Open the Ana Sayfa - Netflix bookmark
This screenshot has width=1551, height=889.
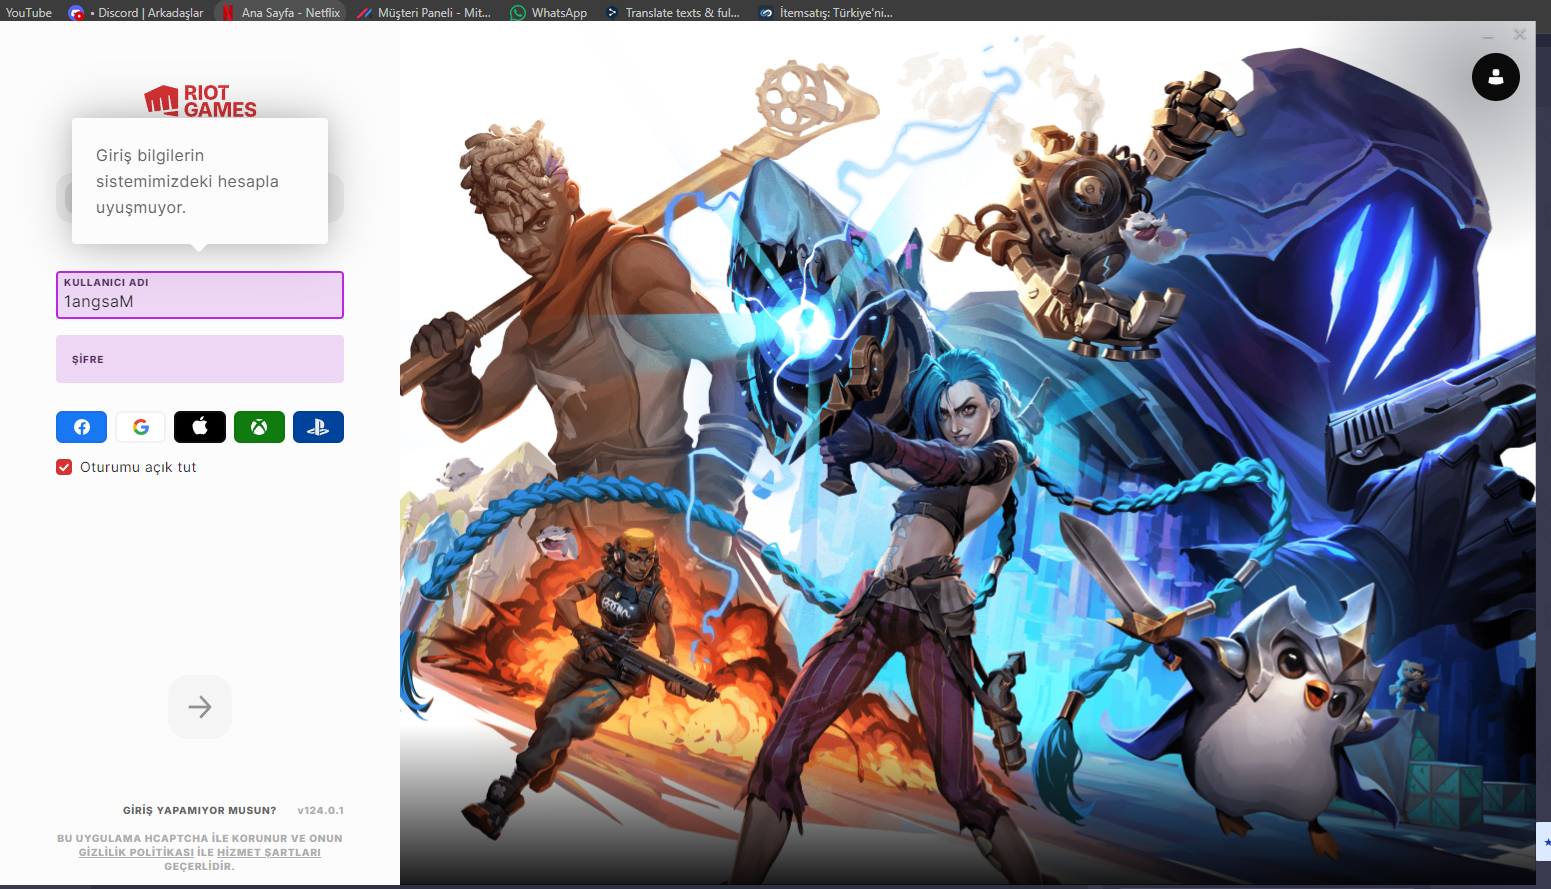coord(281,13)
